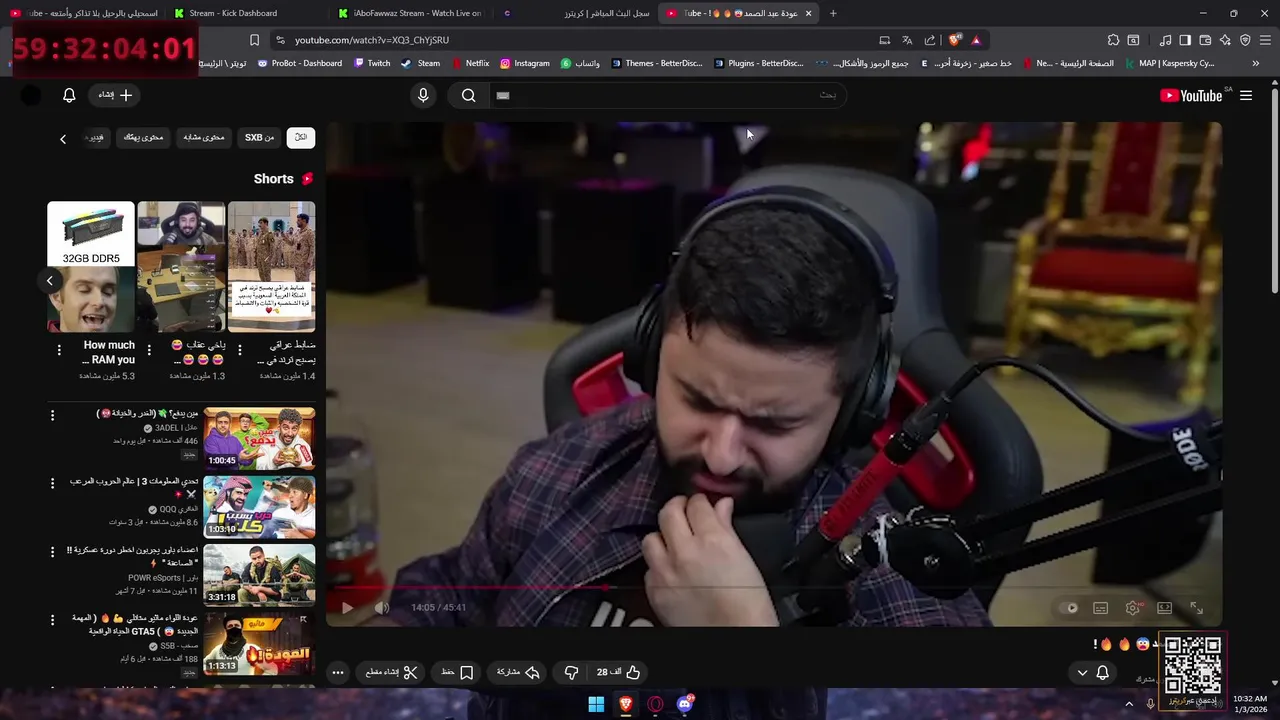The height and width of the screenshot is (720, 1280).
Task: Select the 'محتوى مشابه' filter chip
Action: click(204, 137)
